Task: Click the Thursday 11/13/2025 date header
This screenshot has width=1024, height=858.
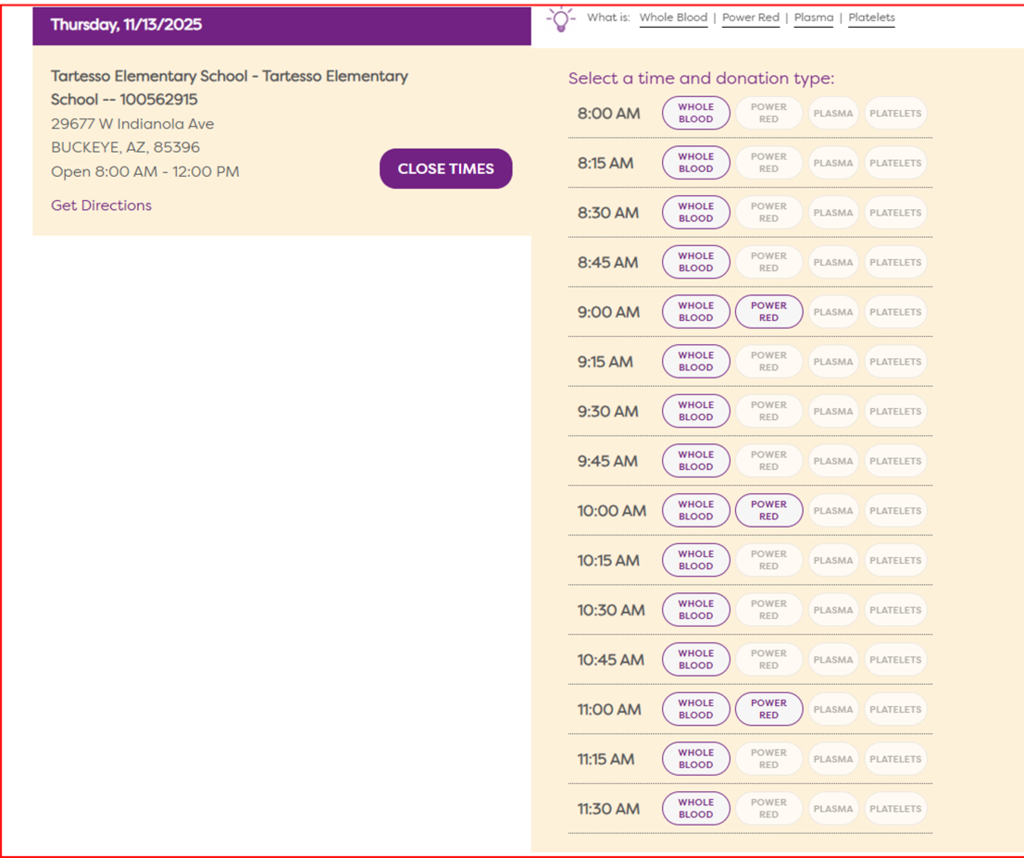Action: point(125,25)
